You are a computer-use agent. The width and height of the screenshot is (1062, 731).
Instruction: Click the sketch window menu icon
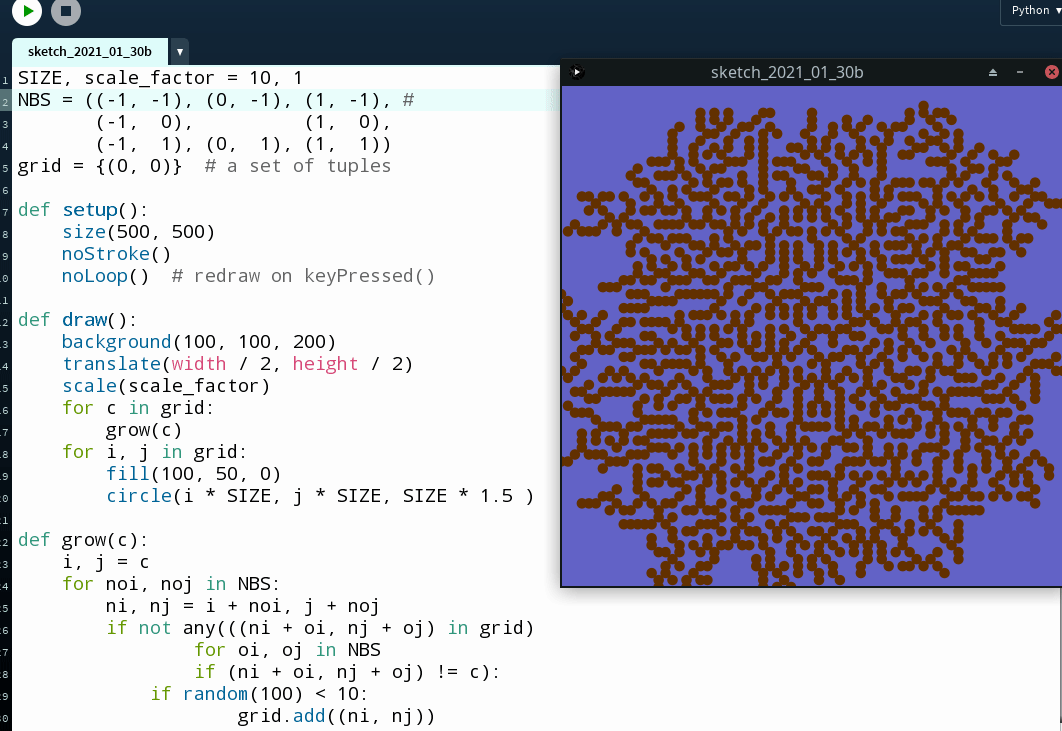[576, 72]
